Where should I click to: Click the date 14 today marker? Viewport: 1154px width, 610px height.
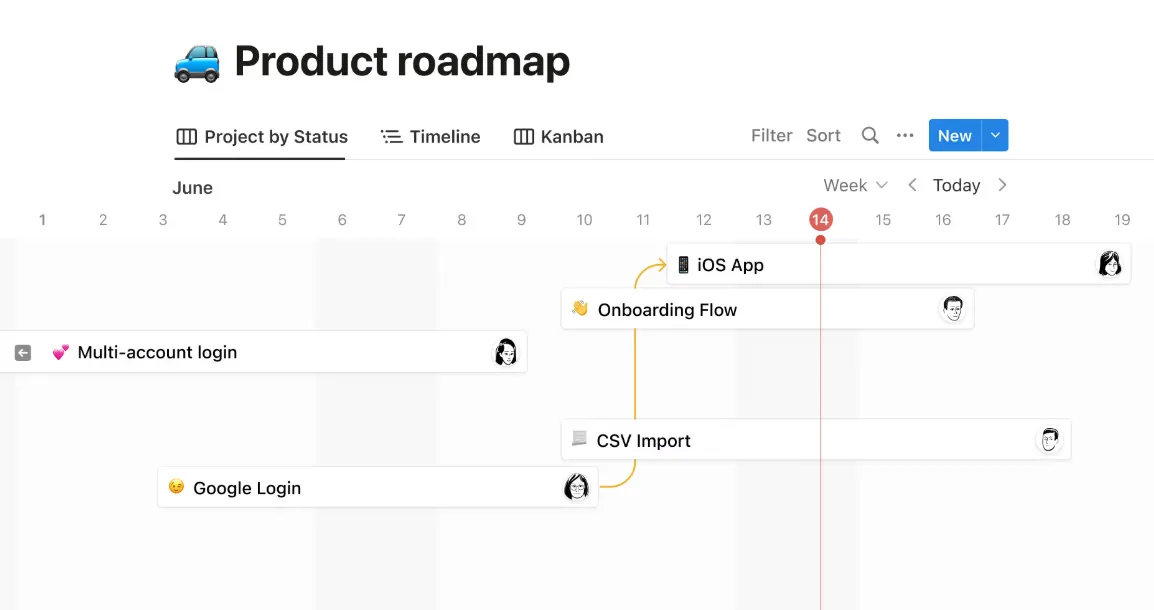point(821,220)
